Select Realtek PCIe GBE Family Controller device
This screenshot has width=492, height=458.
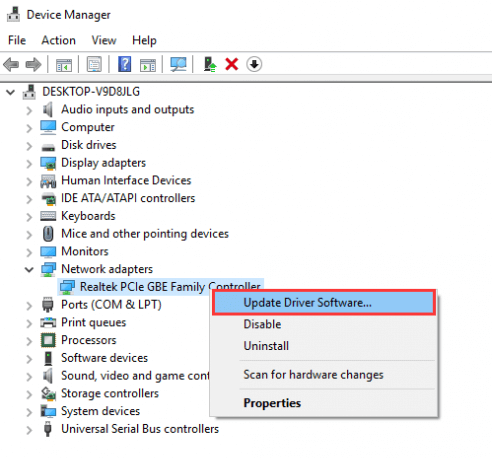[x=161, y=287]
